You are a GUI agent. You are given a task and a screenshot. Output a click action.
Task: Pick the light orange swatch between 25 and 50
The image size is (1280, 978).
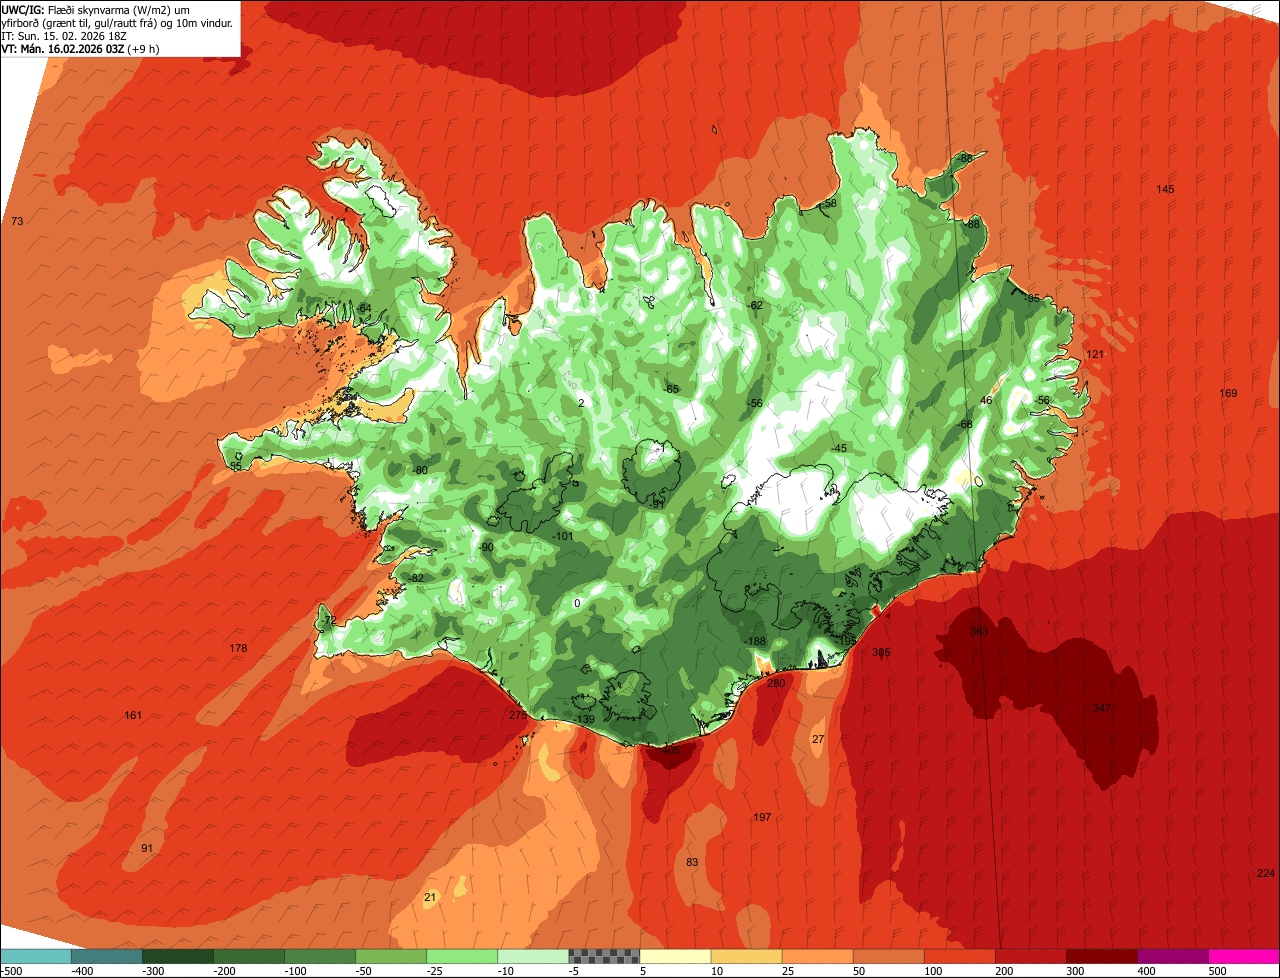816,956
